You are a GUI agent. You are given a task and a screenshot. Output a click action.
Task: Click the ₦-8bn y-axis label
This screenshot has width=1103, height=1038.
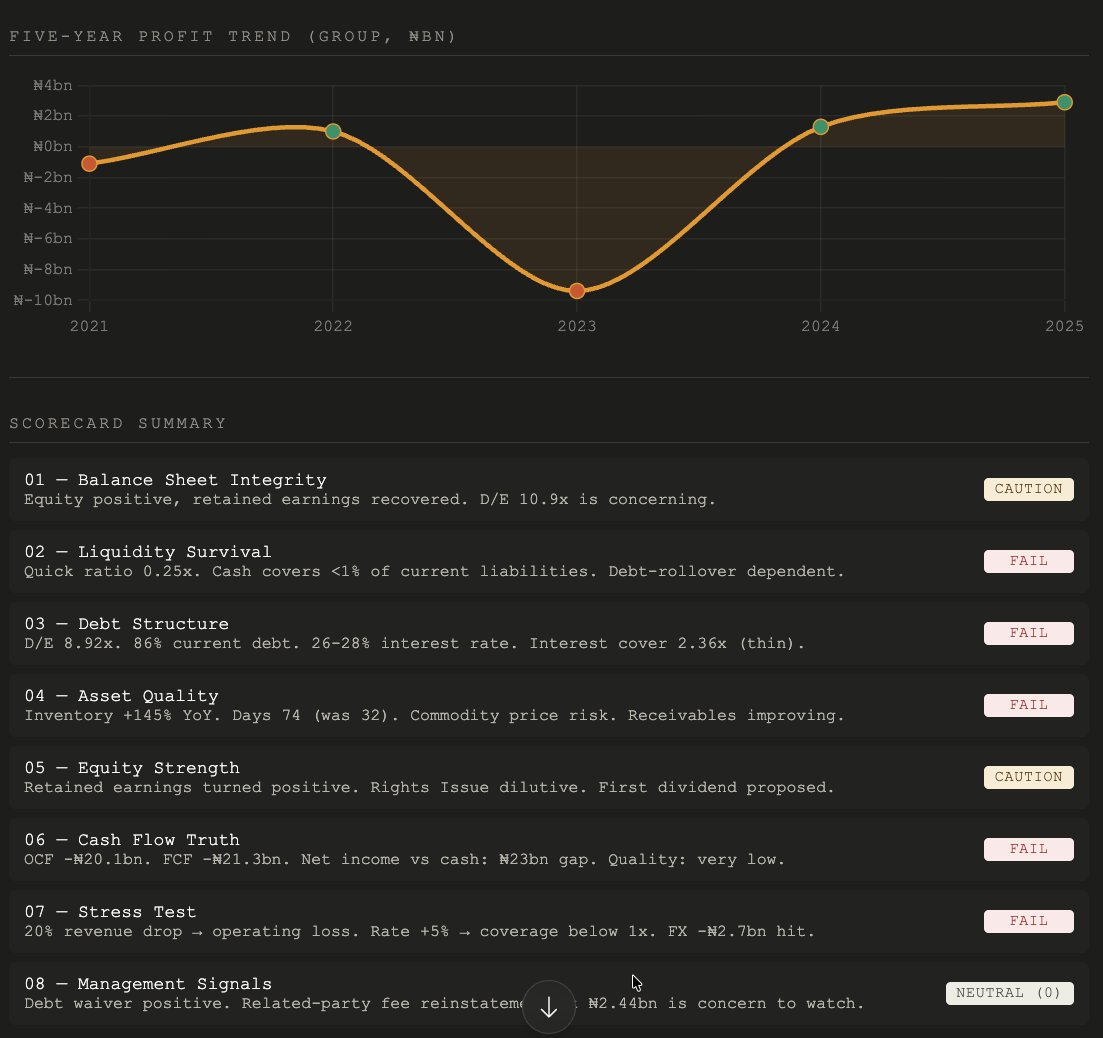48,269
